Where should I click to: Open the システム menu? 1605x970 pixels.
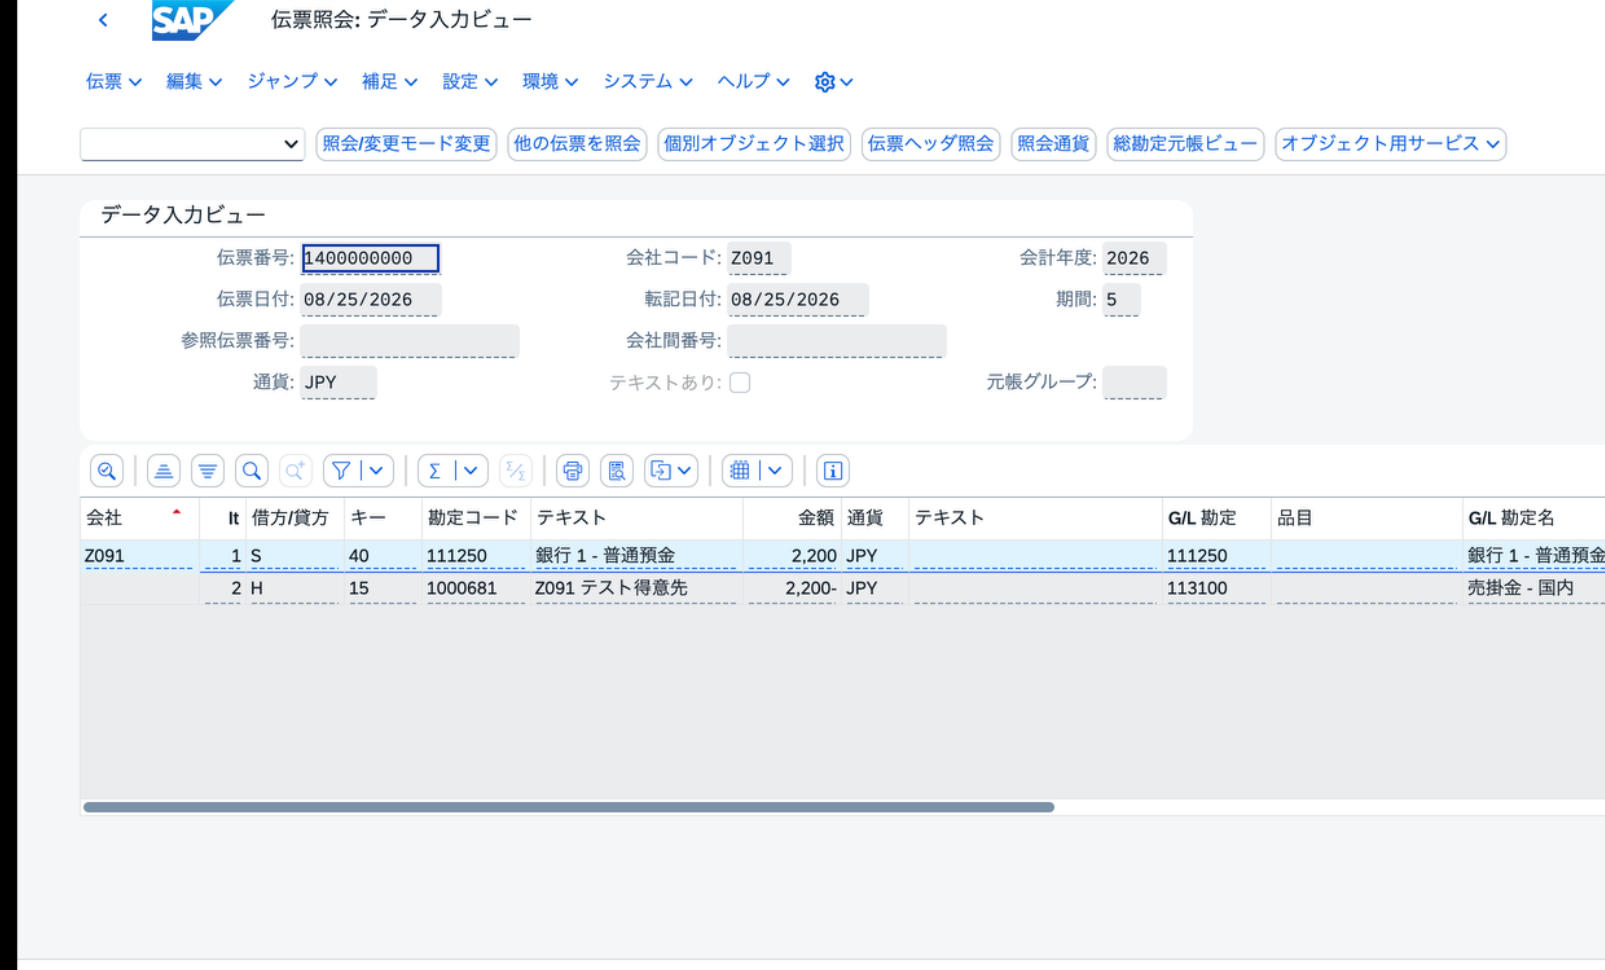647,82
